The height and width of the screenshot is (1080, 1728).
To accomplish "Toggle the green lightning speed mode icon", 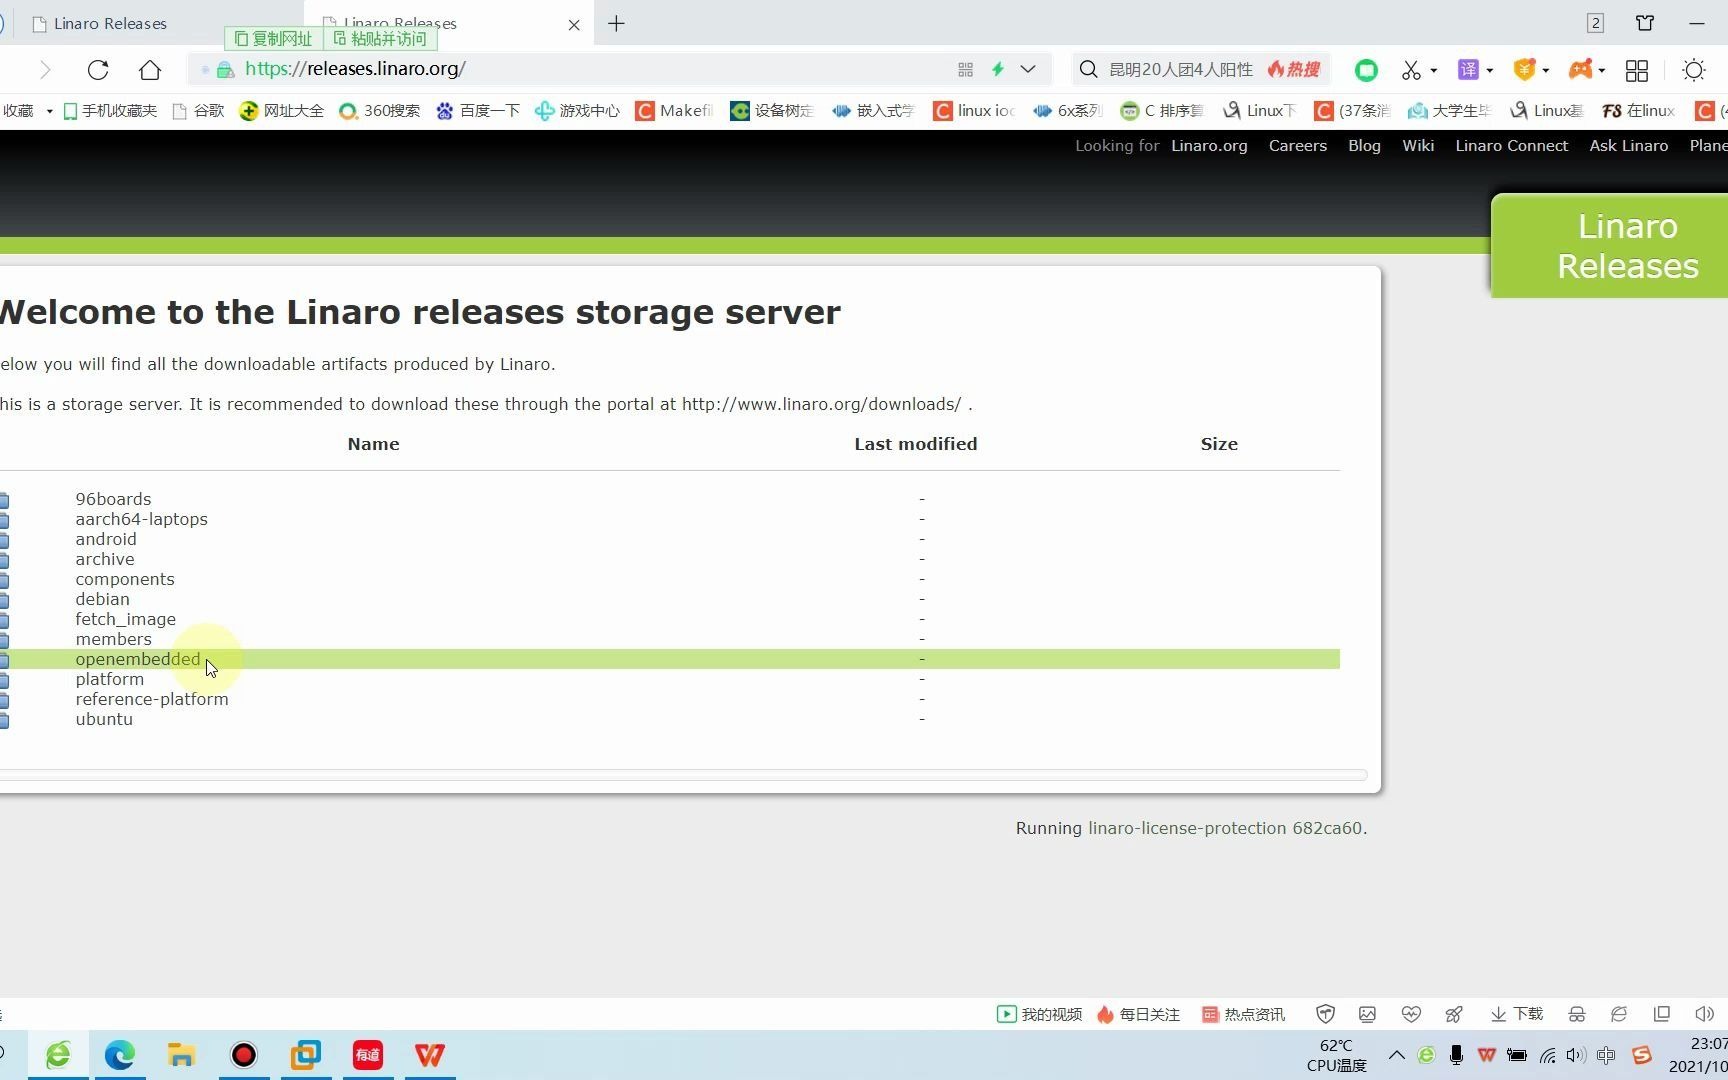I will pos(997,69).
